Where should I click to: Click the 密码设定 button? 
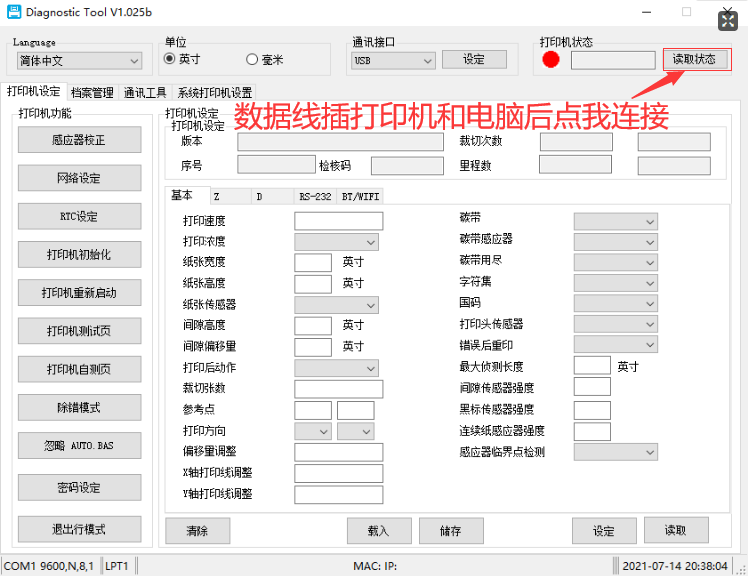click(79, 488)
